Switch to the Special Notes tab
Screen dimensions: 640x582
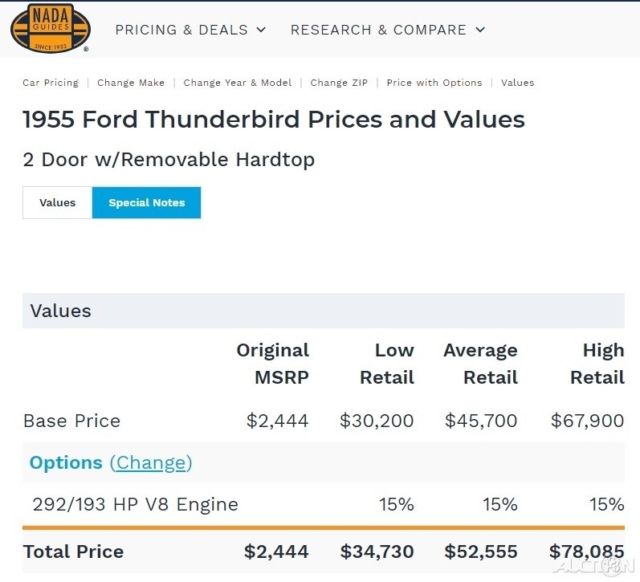point(147,202)
